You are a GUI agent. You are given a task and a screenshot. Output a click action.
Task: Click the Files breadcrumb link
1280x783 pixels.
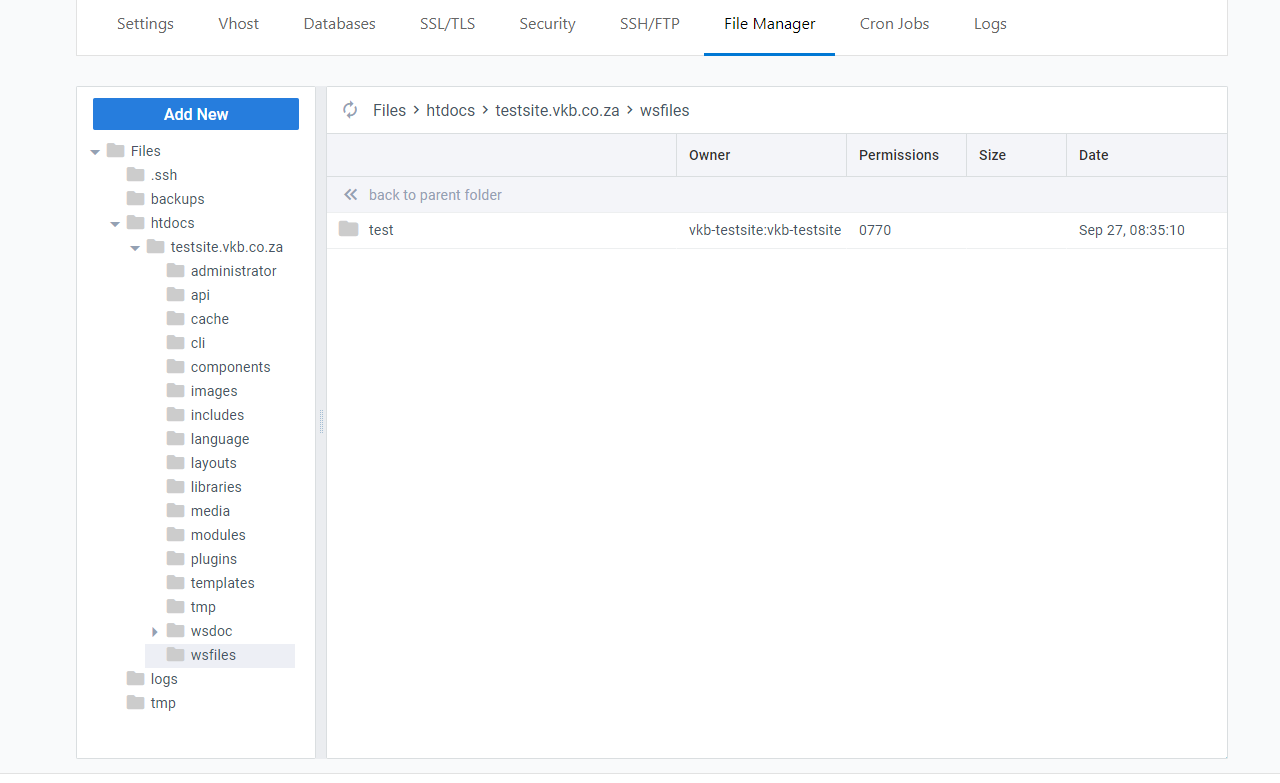pyautogui.click(x=389, y=110)
